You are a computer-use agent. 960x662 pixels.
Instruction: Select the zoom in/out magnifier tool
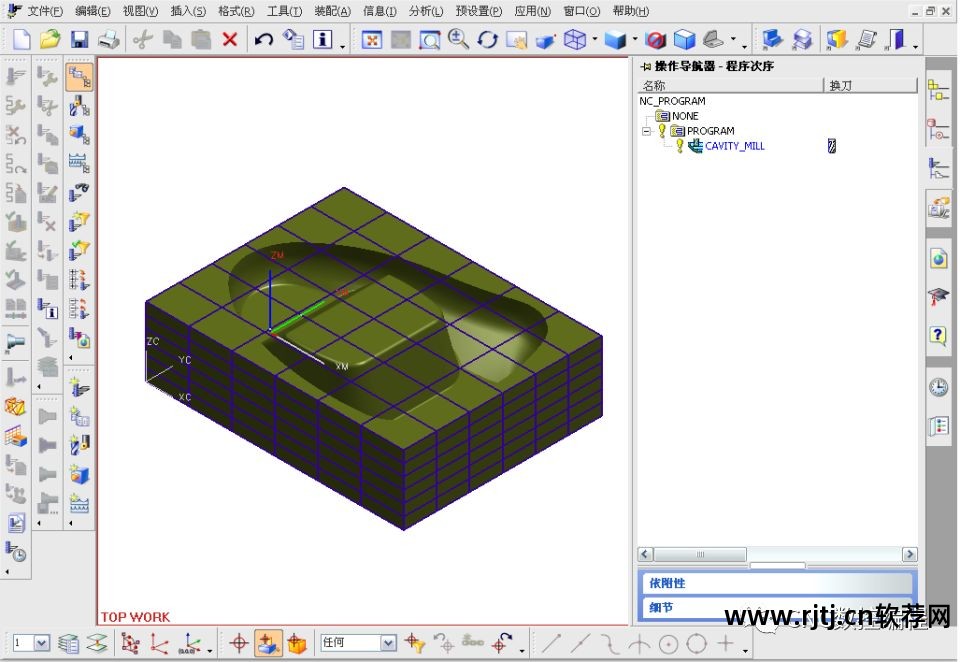[x=458, y=39]
